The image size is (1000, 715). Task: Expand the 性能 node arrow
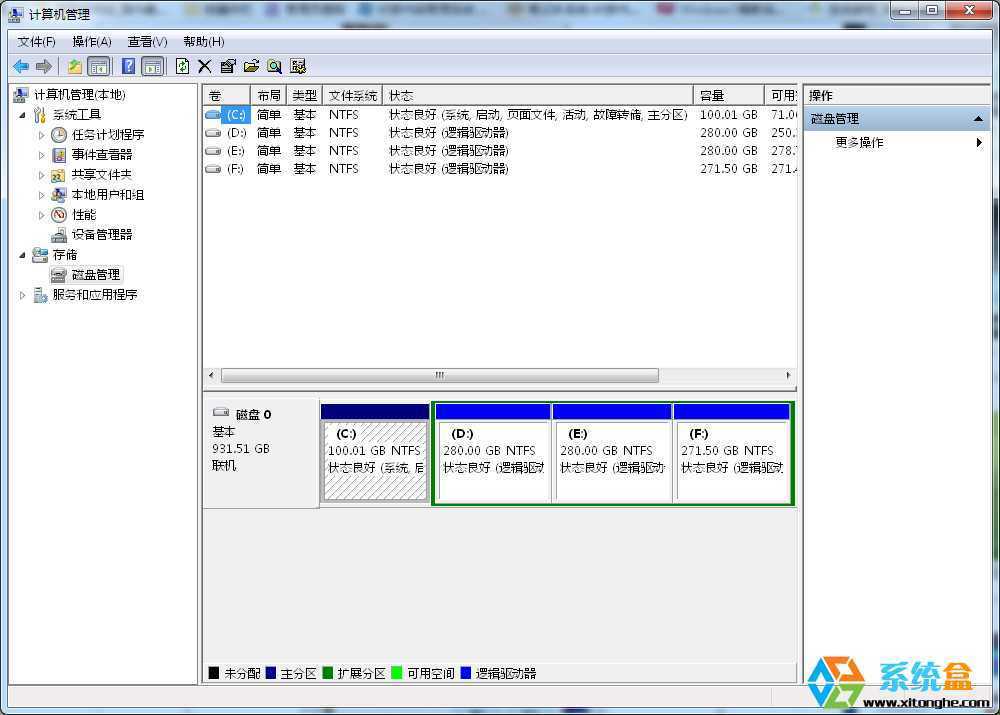(x=41, y=216)
